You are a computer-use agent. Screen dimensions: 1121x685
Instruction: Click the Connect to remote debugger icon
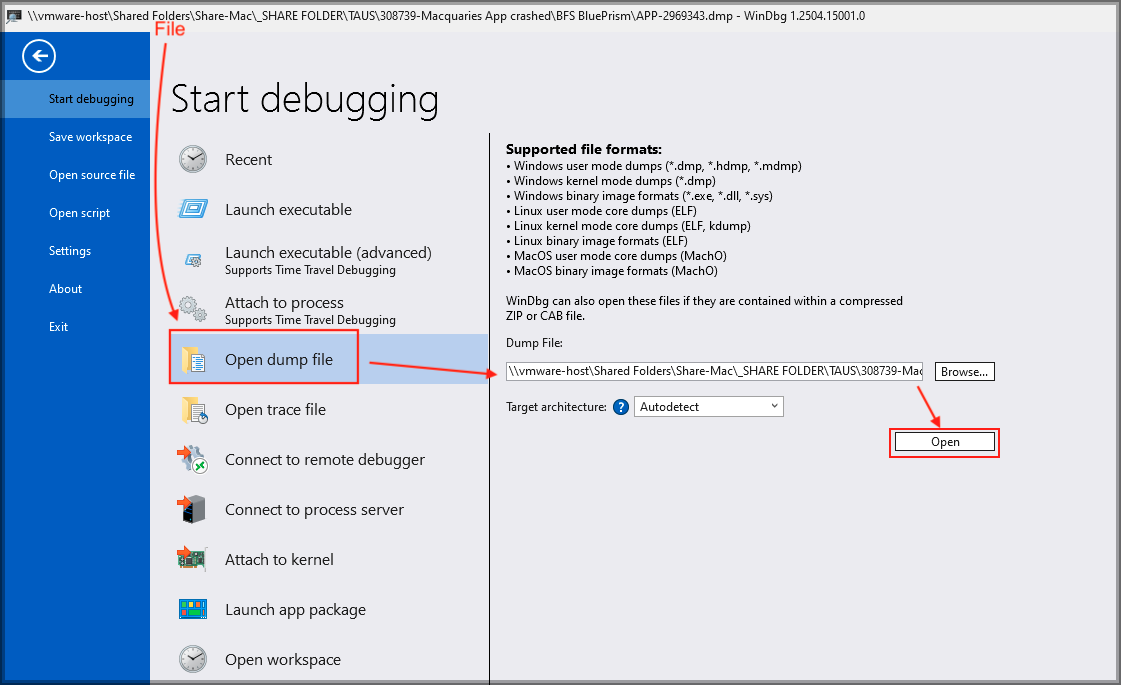(193, 459)
